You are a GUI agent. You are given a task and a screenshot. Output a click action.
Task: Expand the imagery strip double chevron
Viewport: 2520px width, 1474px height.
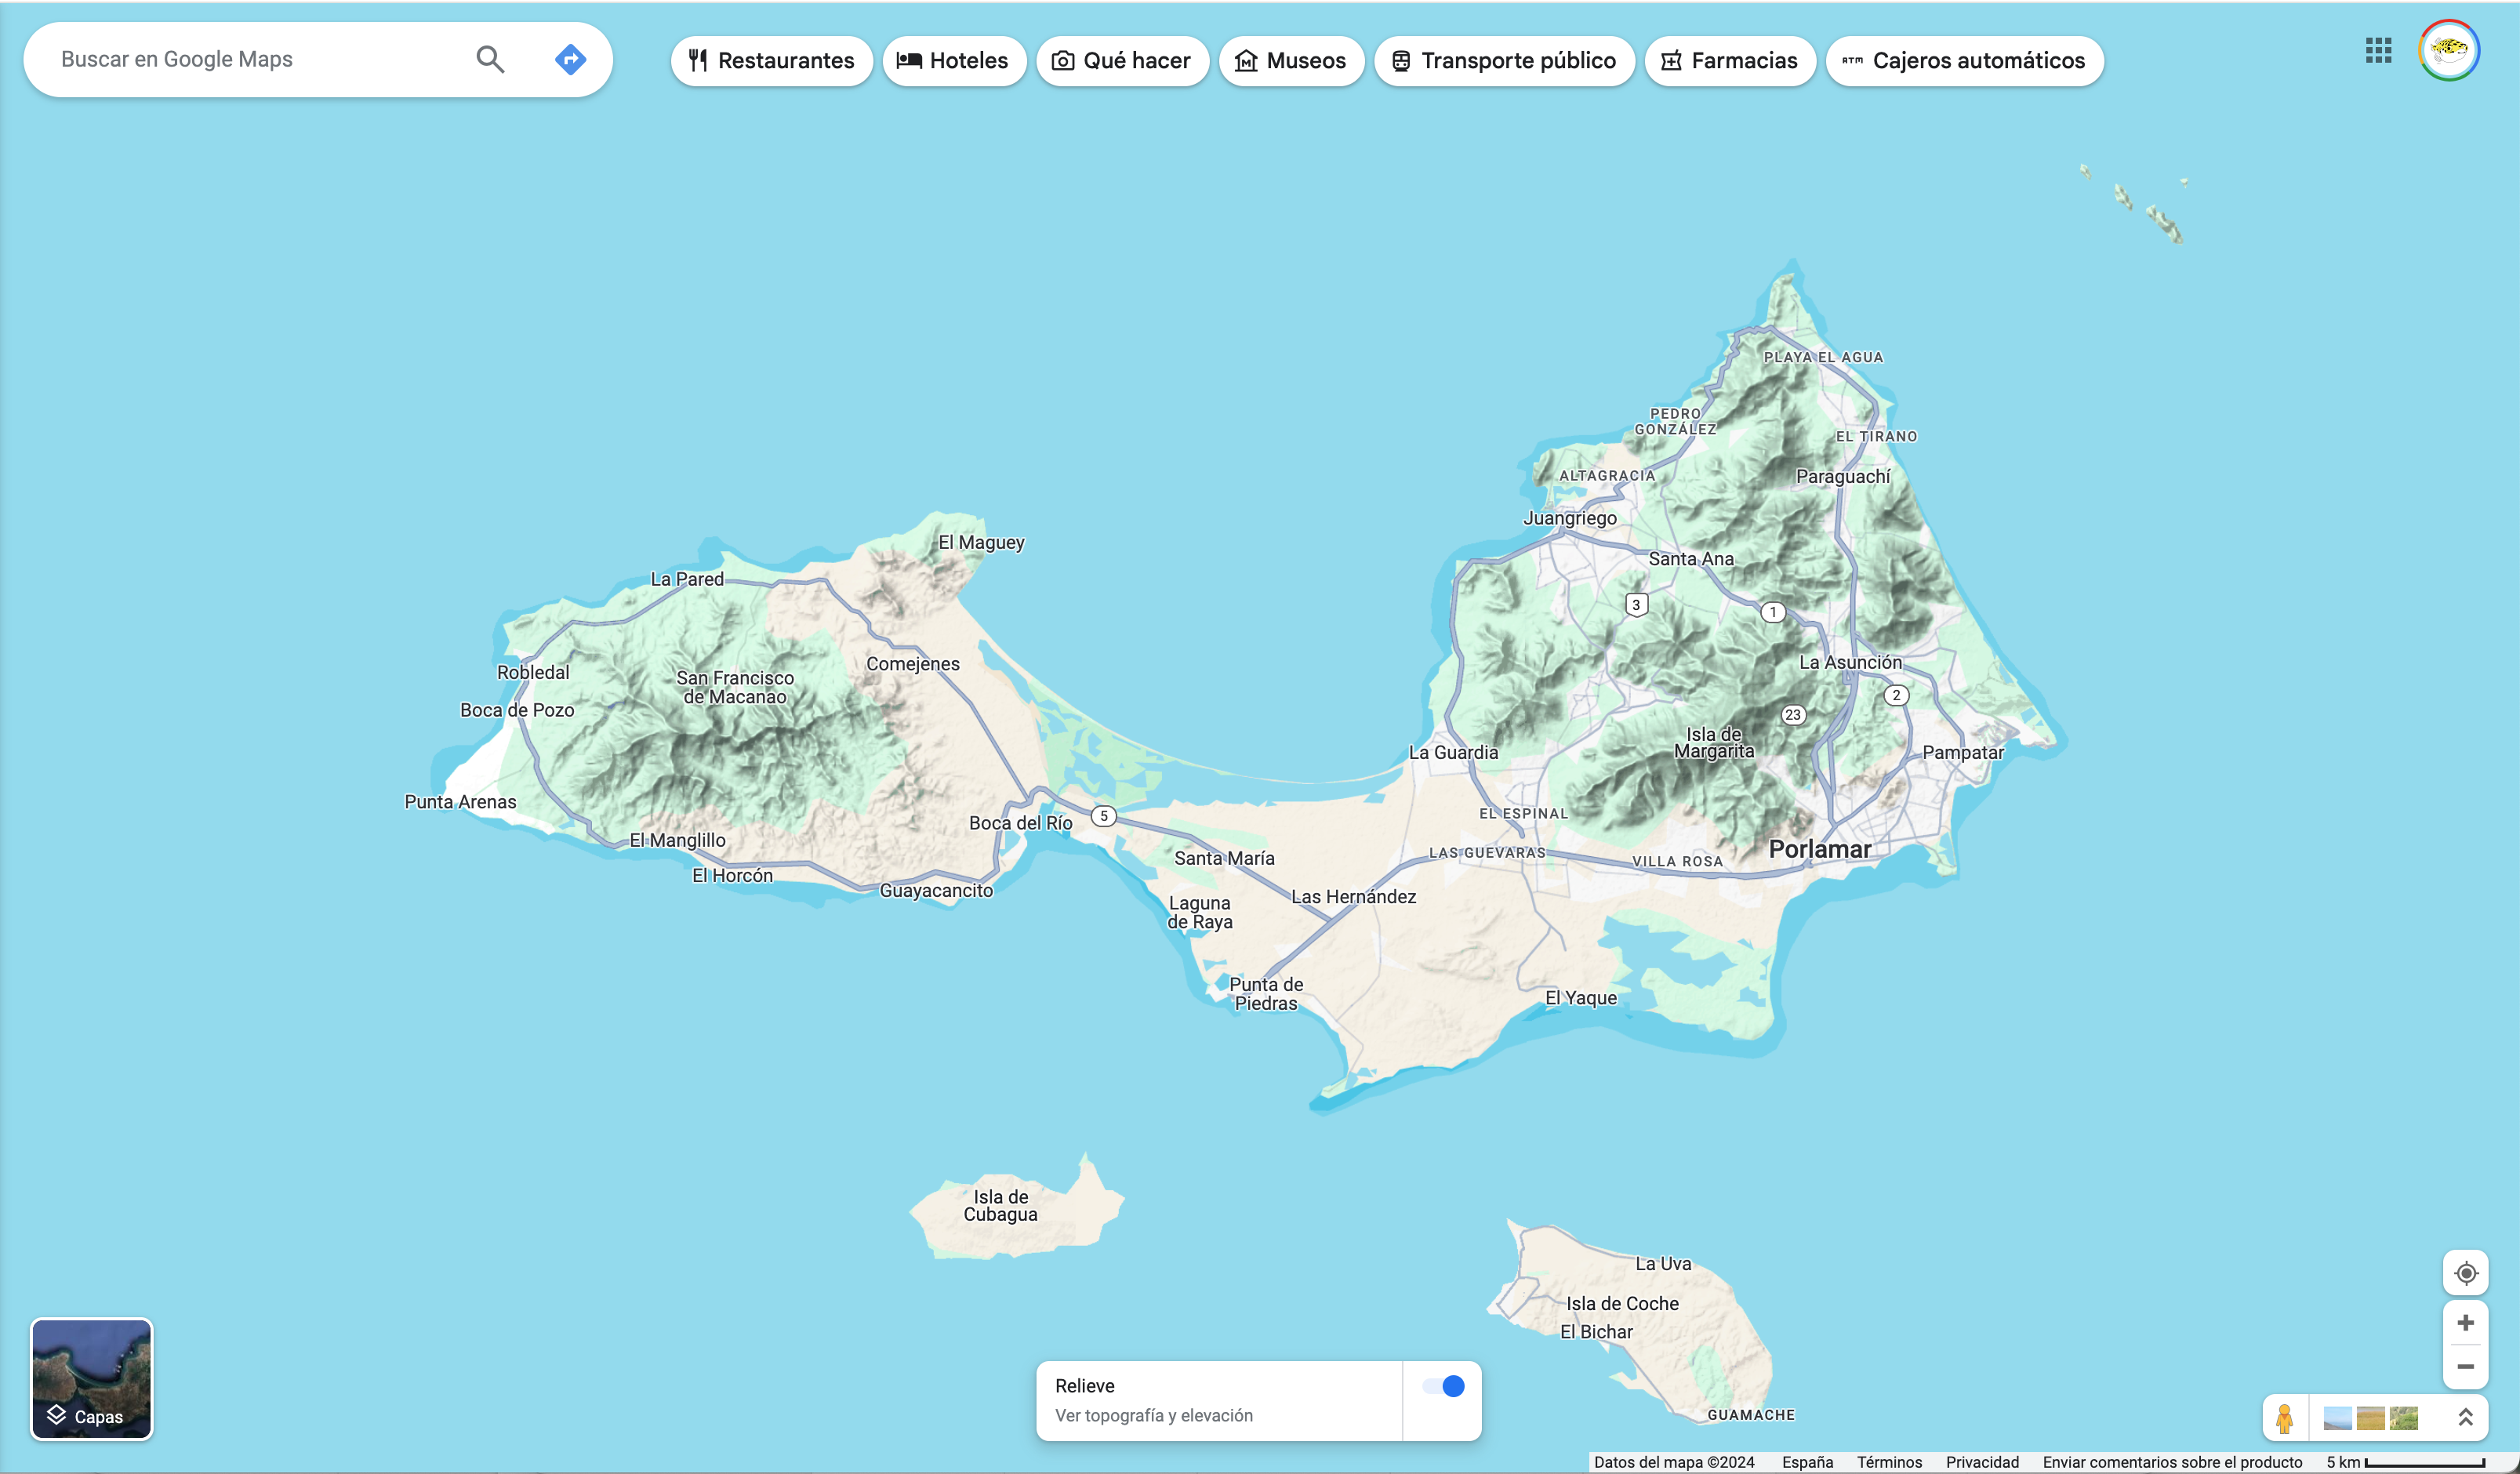(x=2465, y=1418)
